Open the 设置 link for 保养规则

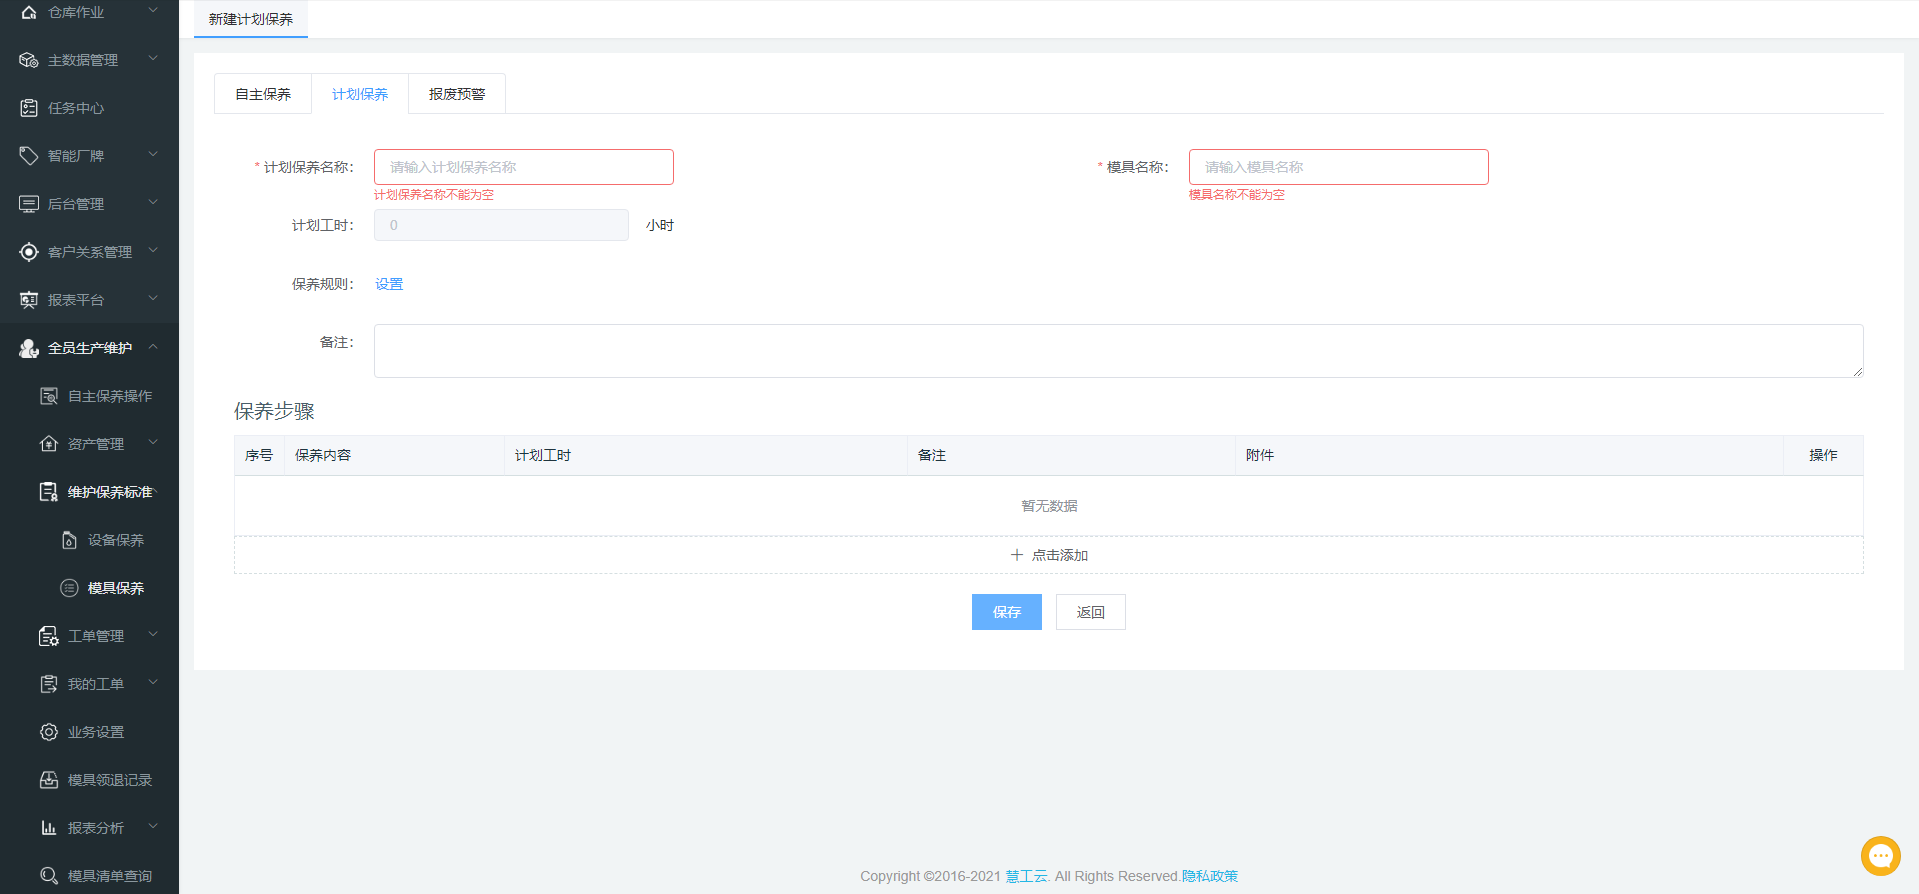pyautogui.click(x=389, y=284)
